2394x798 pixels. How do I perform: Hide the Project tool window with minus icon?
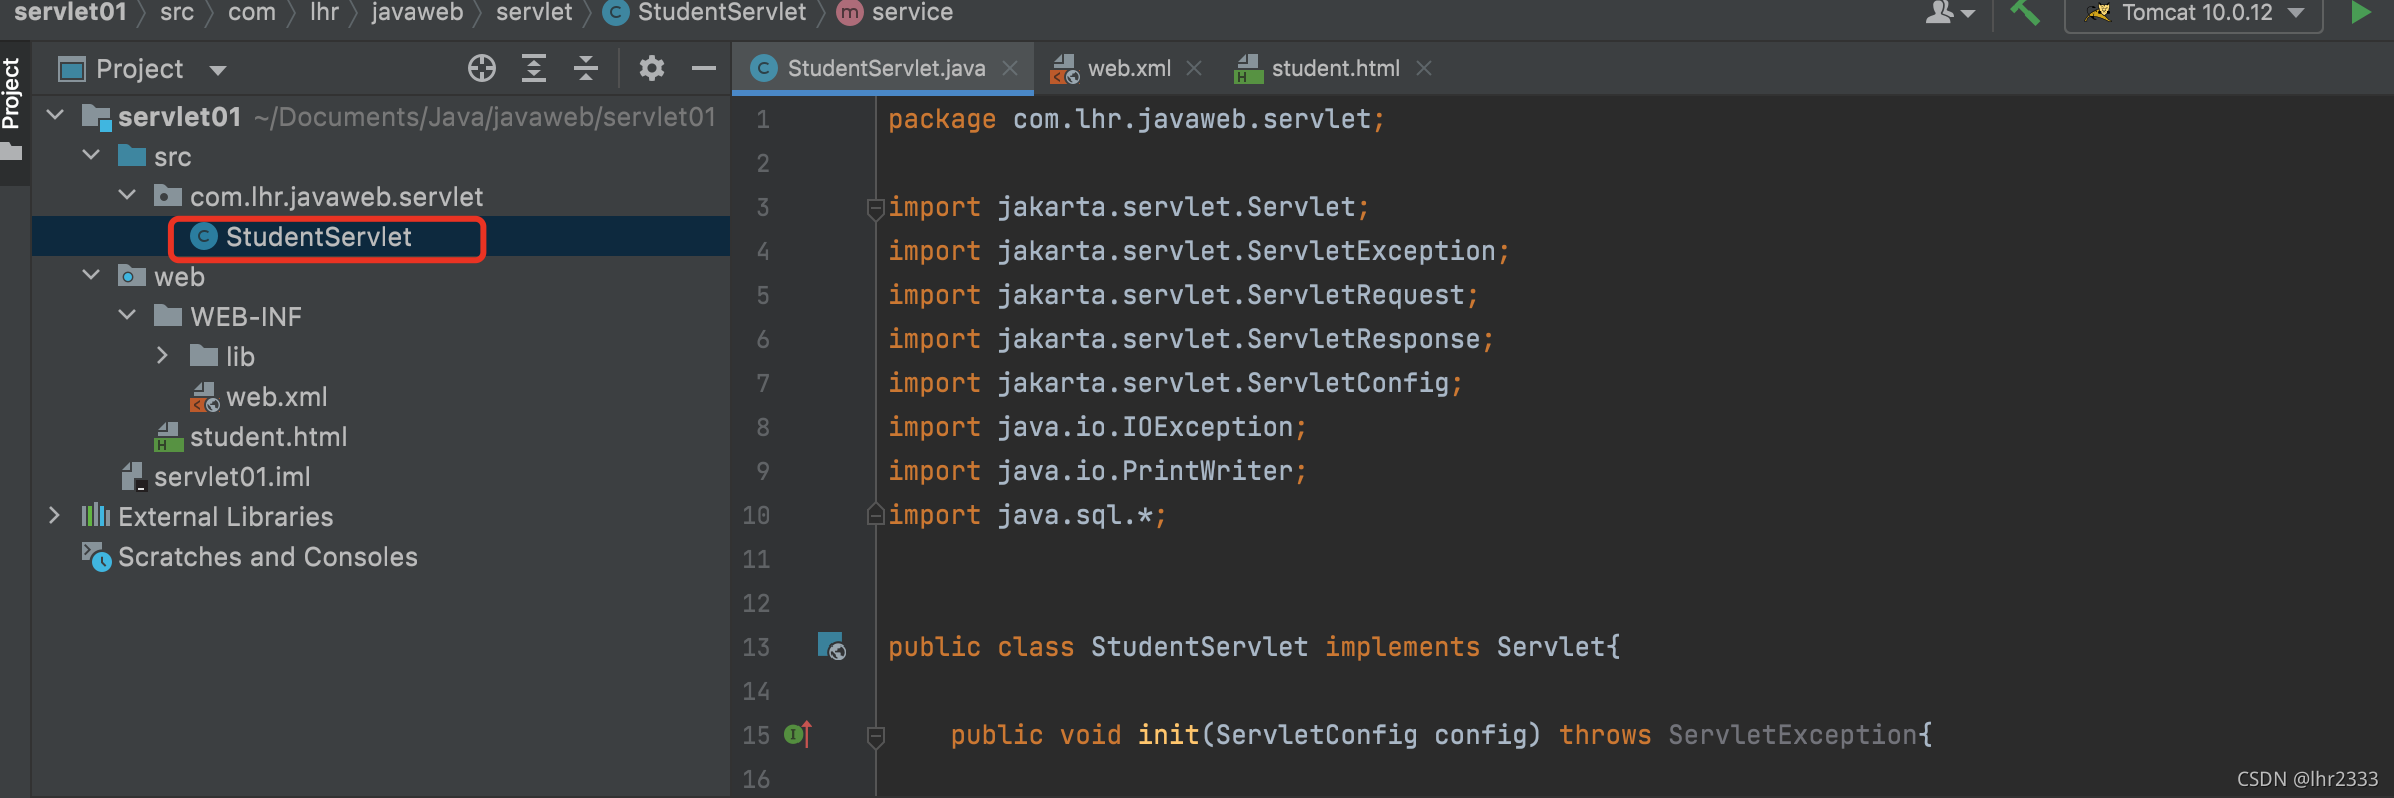pos(704,68)
